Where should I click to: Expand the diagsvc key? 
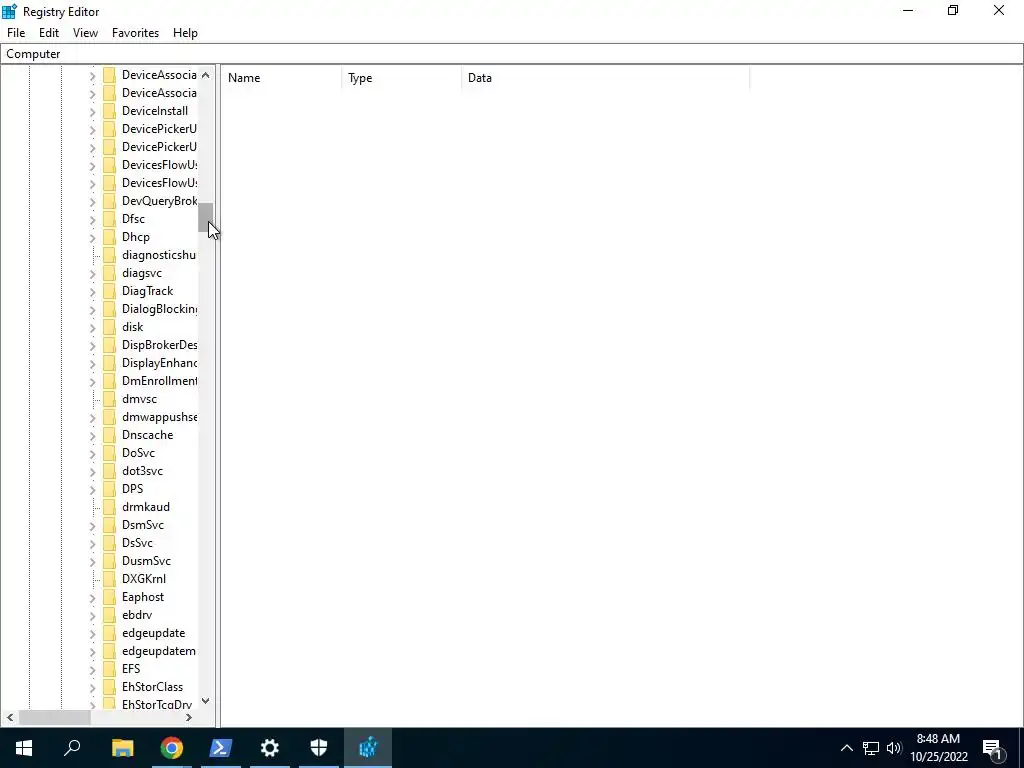pyautogui.click(x=92, y=274)
